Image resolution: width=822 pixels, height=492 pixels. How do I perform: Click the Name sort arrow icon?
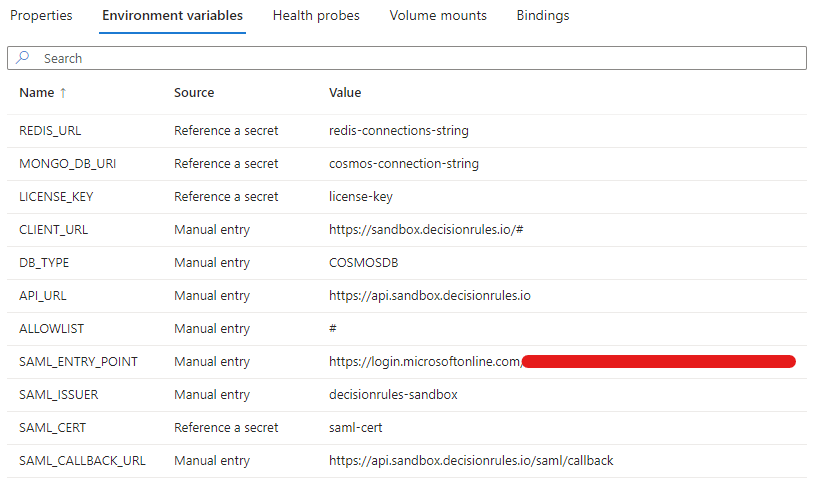(65, 93)
